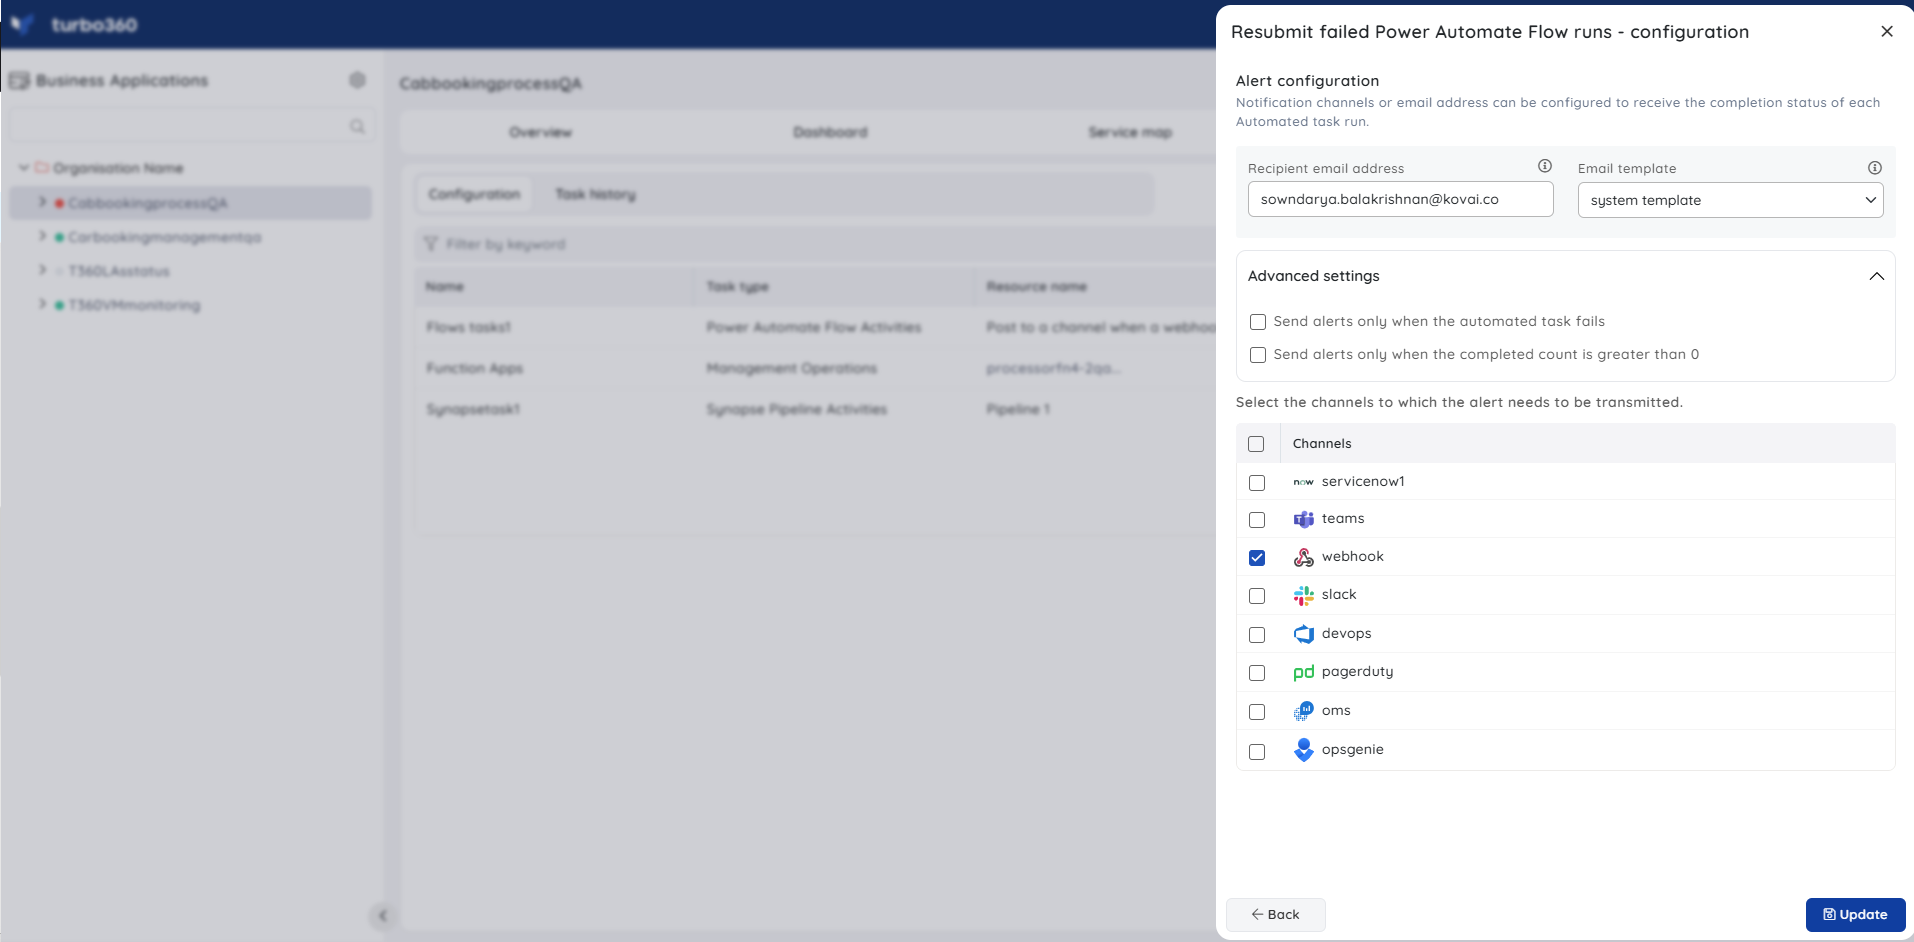The height and width of the screenshot is (942, 1914).
Task: Switch to the Dashboard tab
Action: (830, 132)
